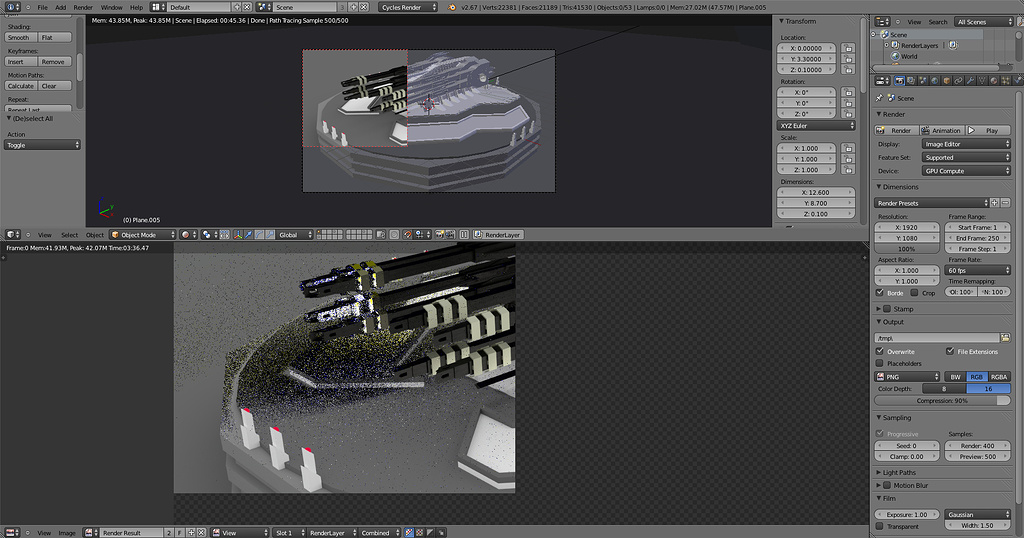Open the Display Image Editor dropdown

coord(966,144)
